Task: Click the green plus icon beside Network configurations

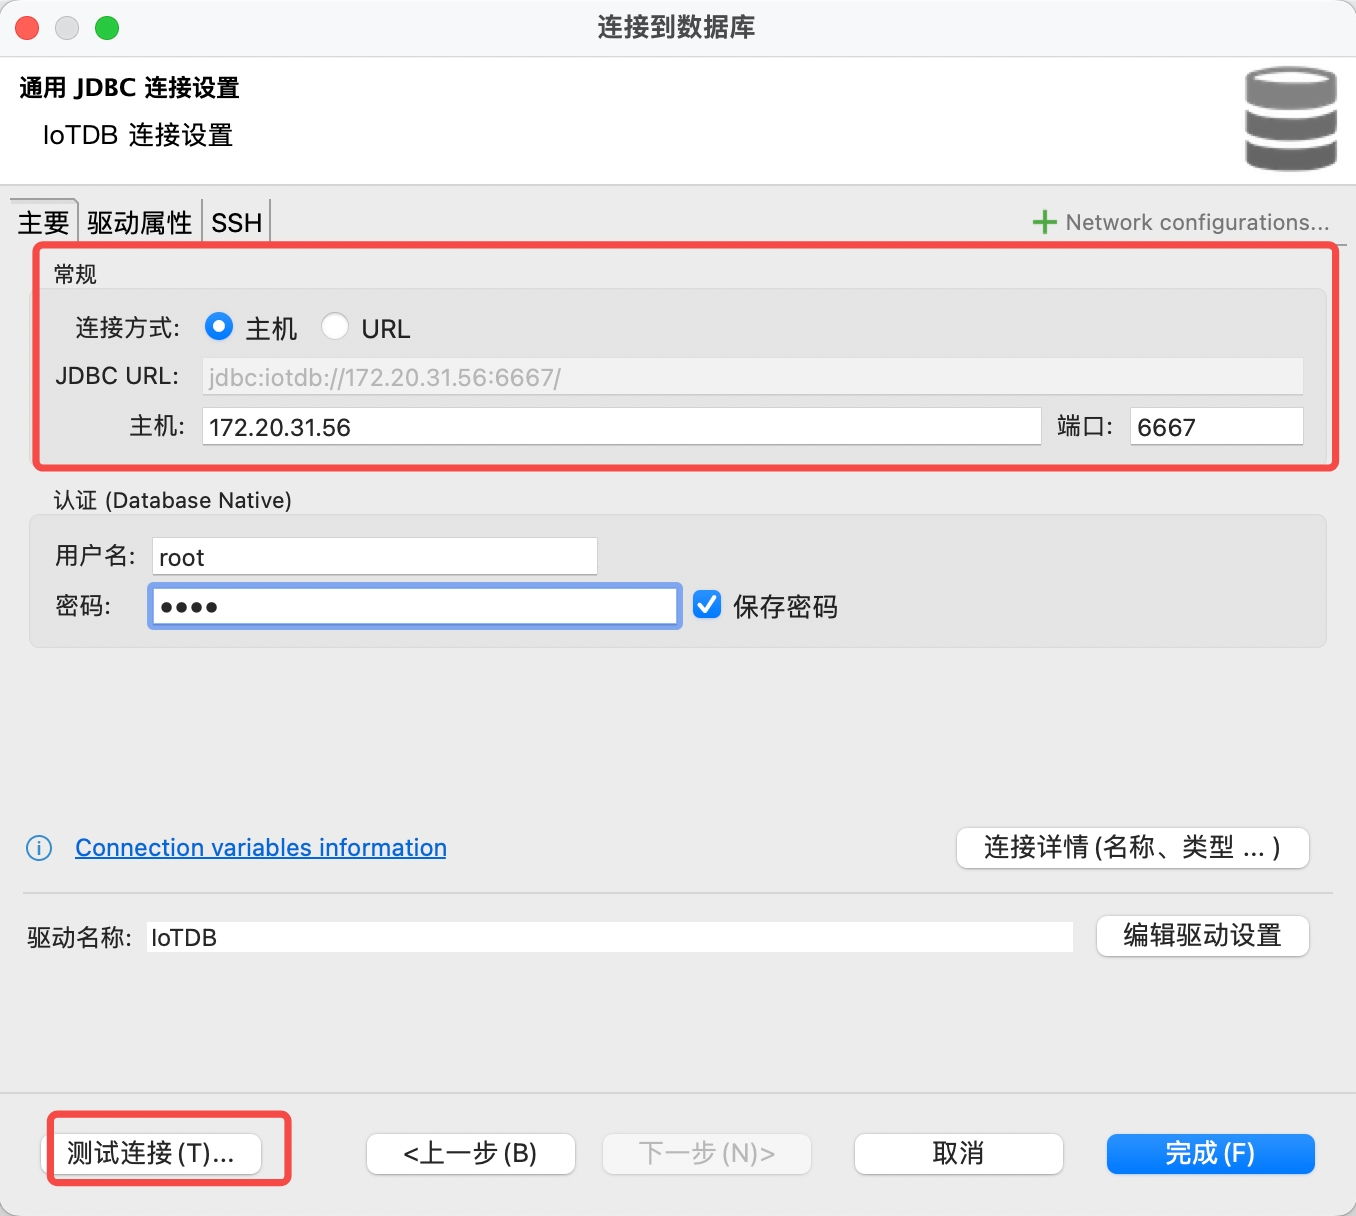Action: click(x=1044, y=221)
